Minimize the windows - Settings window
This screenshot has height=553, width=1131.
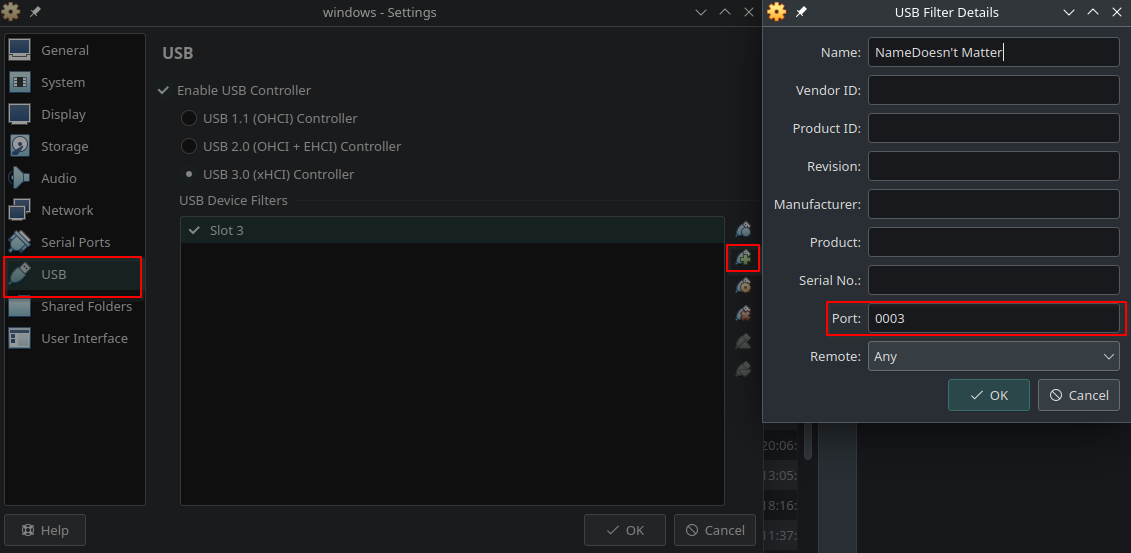click(x=700, y=12)
